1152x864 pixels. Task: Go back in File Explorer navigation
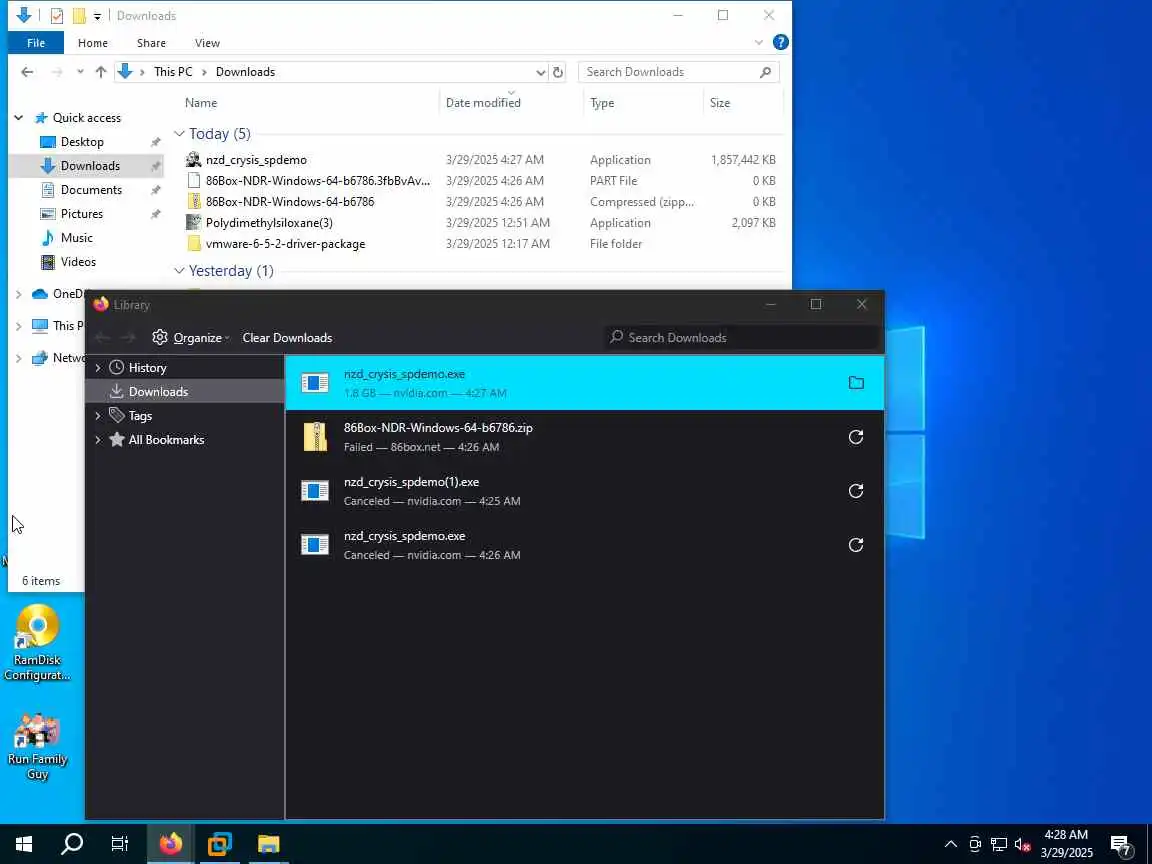27,72
